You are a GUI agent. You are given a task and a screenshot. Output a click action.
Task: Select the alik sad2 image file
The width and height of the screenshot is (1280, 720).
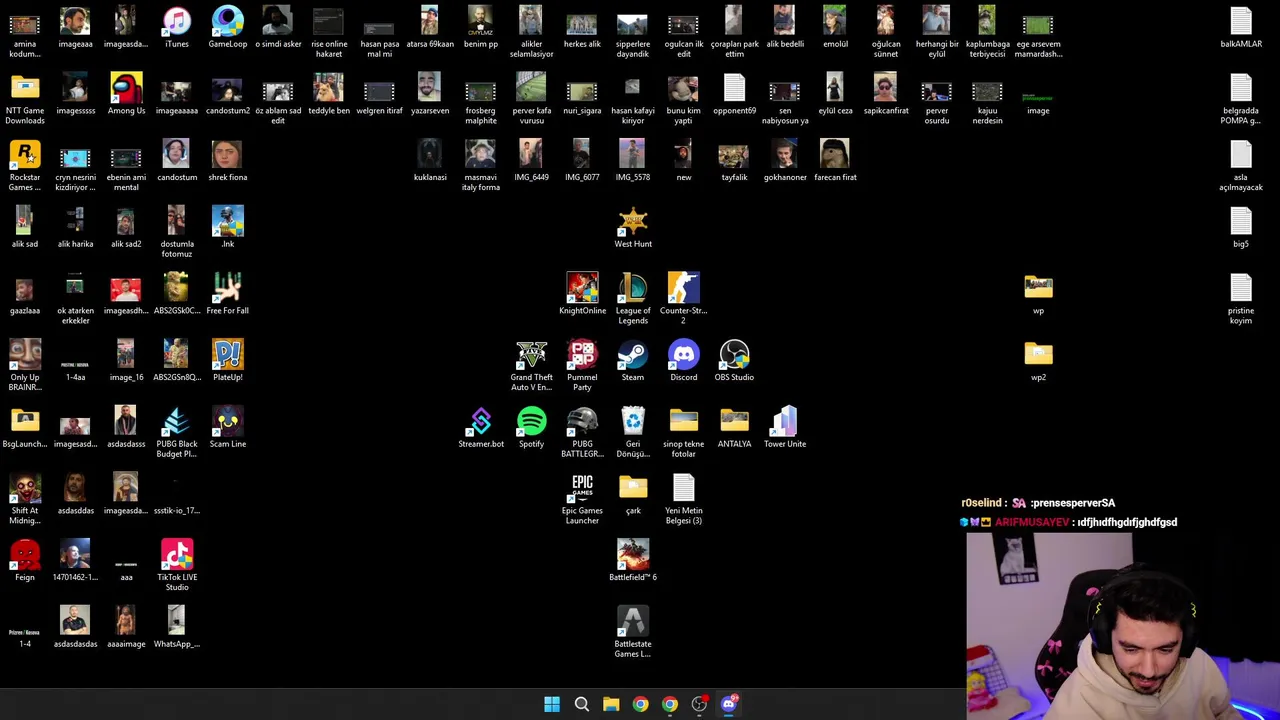click(x=126, y=228)
